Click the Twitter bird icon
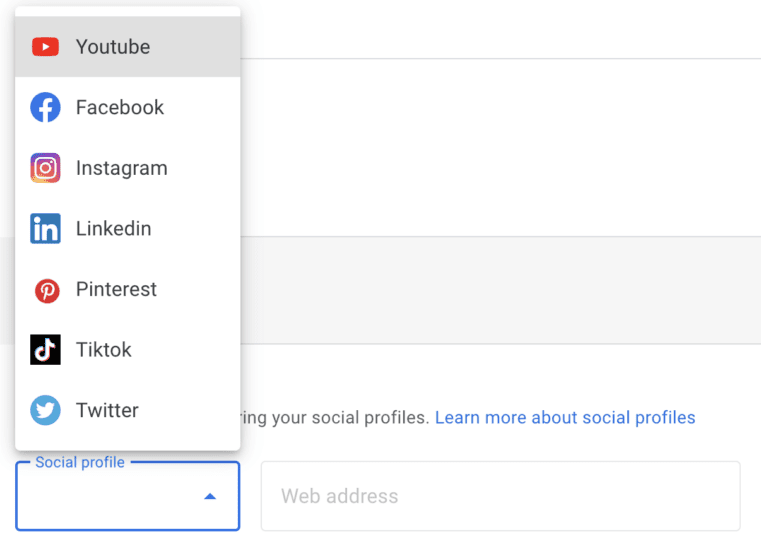761x544 pixels. 45,410
